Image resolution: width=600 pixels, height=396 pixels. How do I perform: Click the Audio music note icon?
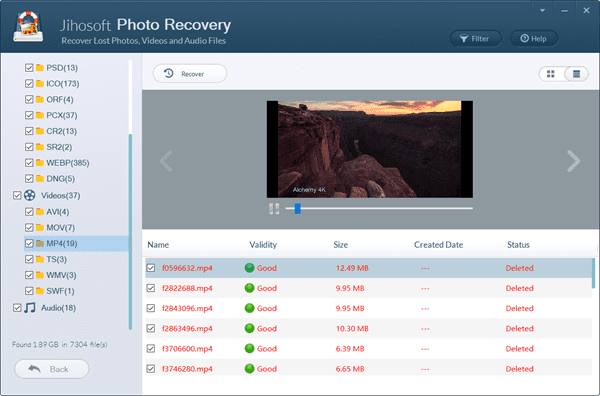click(x=30, y=308)
